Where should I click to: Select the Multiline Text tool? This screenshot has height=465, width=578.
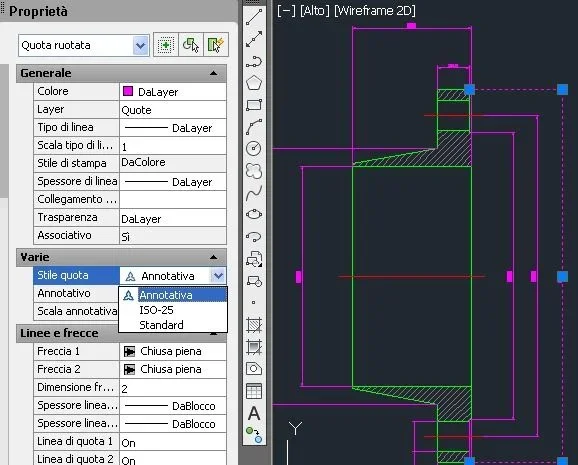tap(254, 413)
